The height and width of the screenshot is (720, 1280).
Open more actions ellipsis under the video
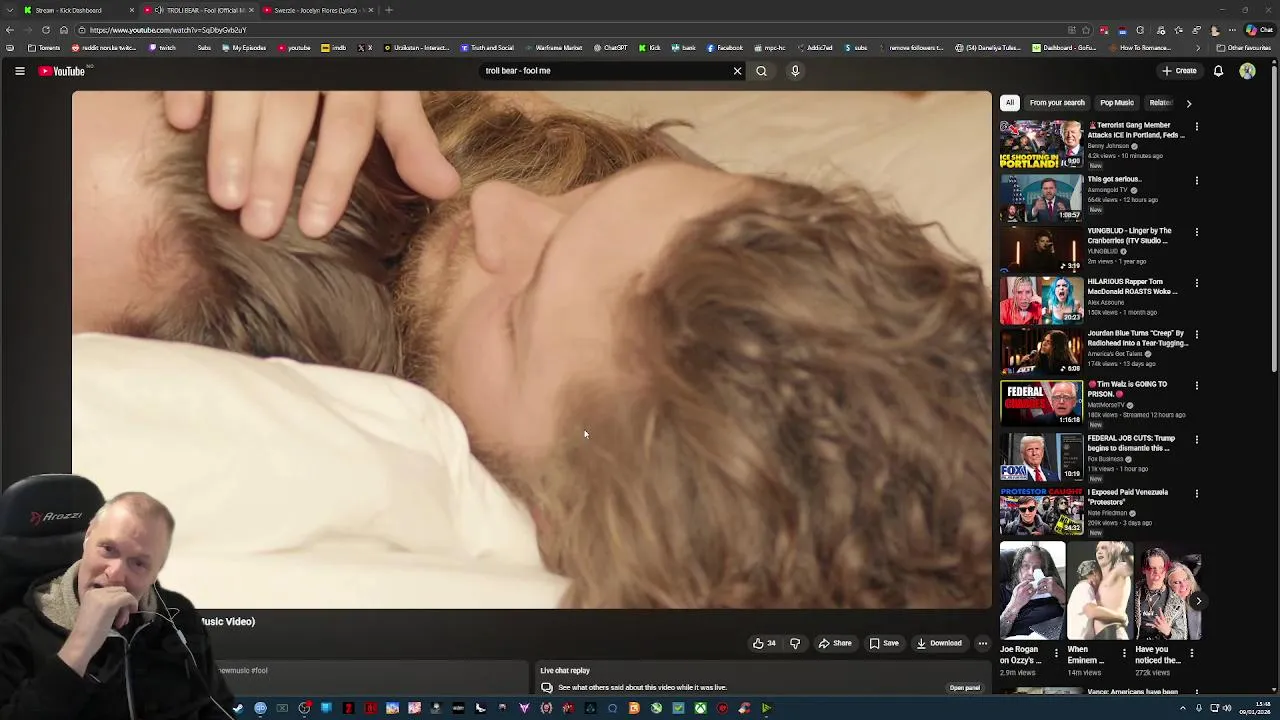pos(983,643)
